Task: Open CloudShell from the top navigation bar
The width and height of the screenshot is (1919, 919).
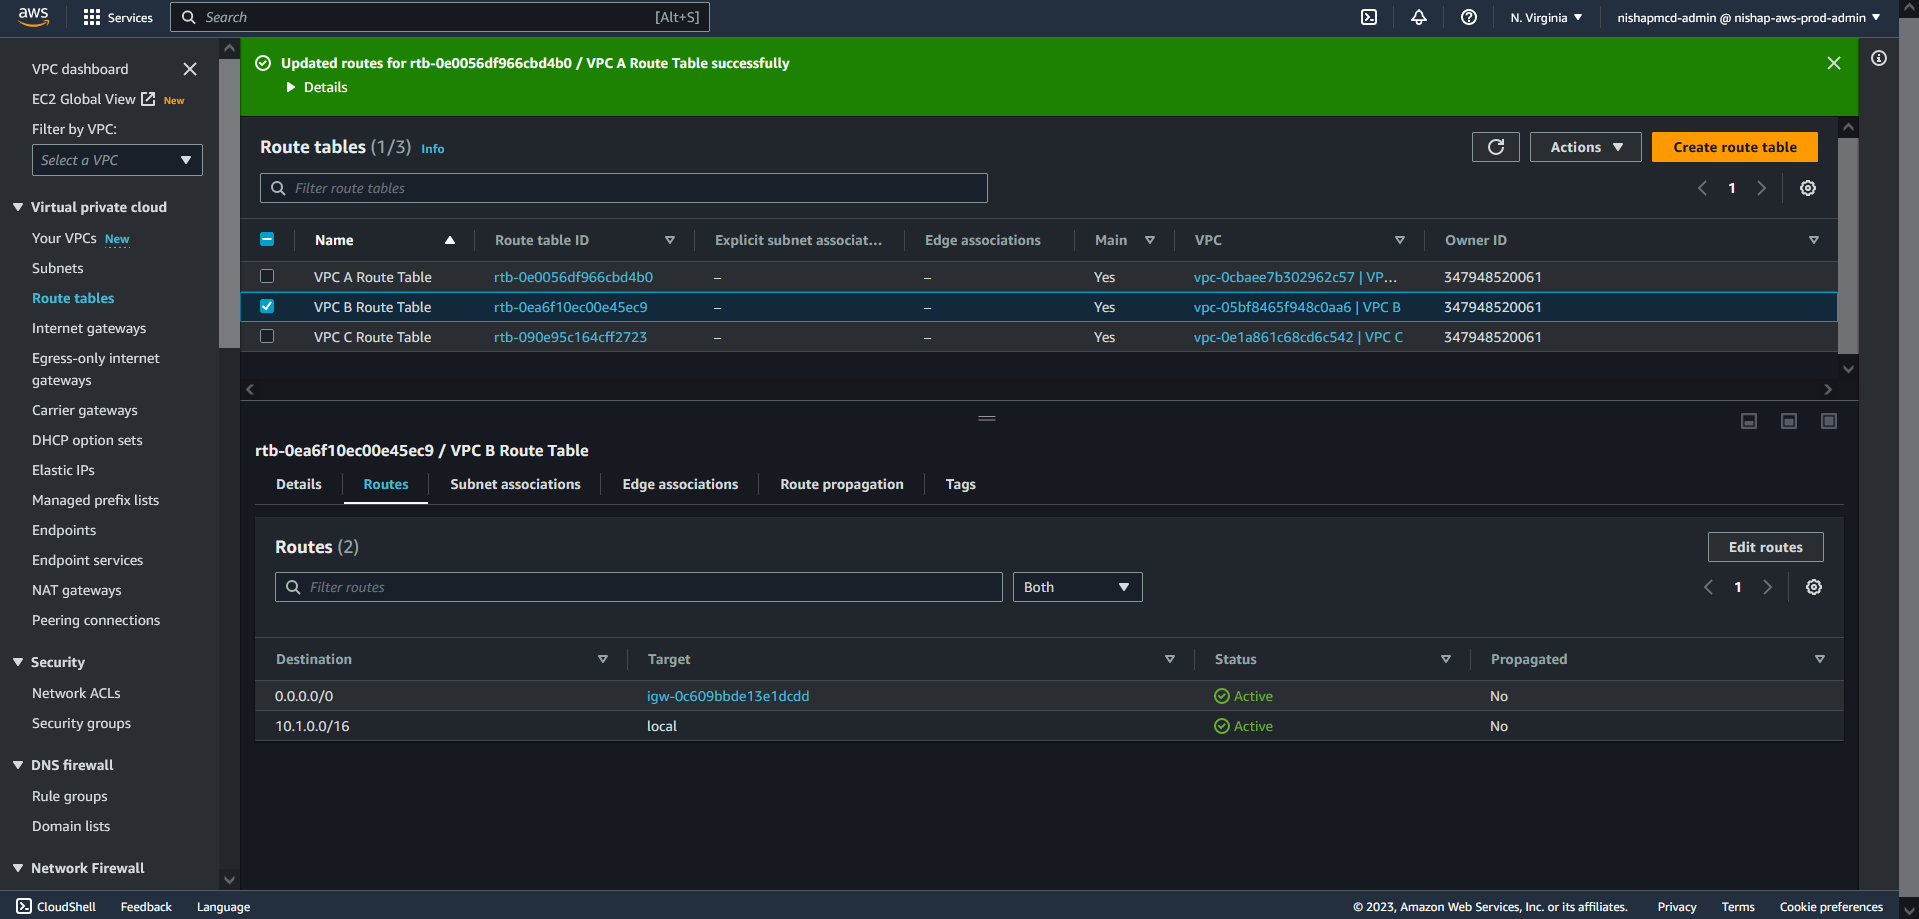Action: coord(1369,17)
